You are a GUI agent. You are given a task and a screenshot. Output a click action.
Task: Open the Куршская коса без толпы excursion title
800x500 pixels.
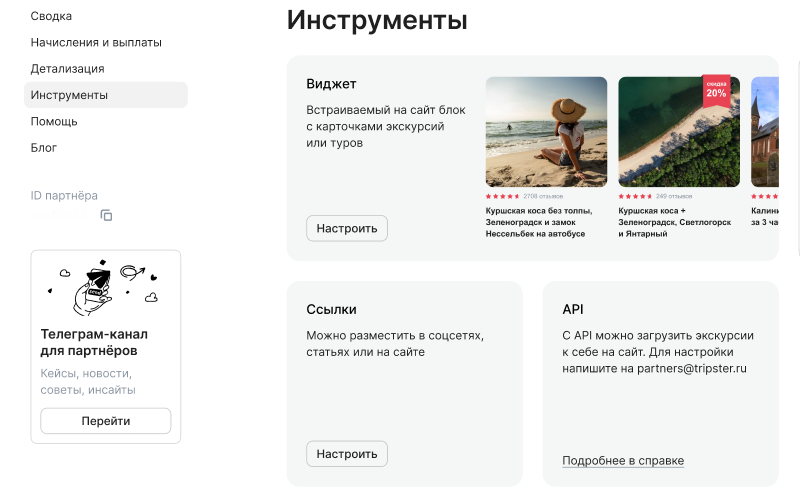point(540,222)
